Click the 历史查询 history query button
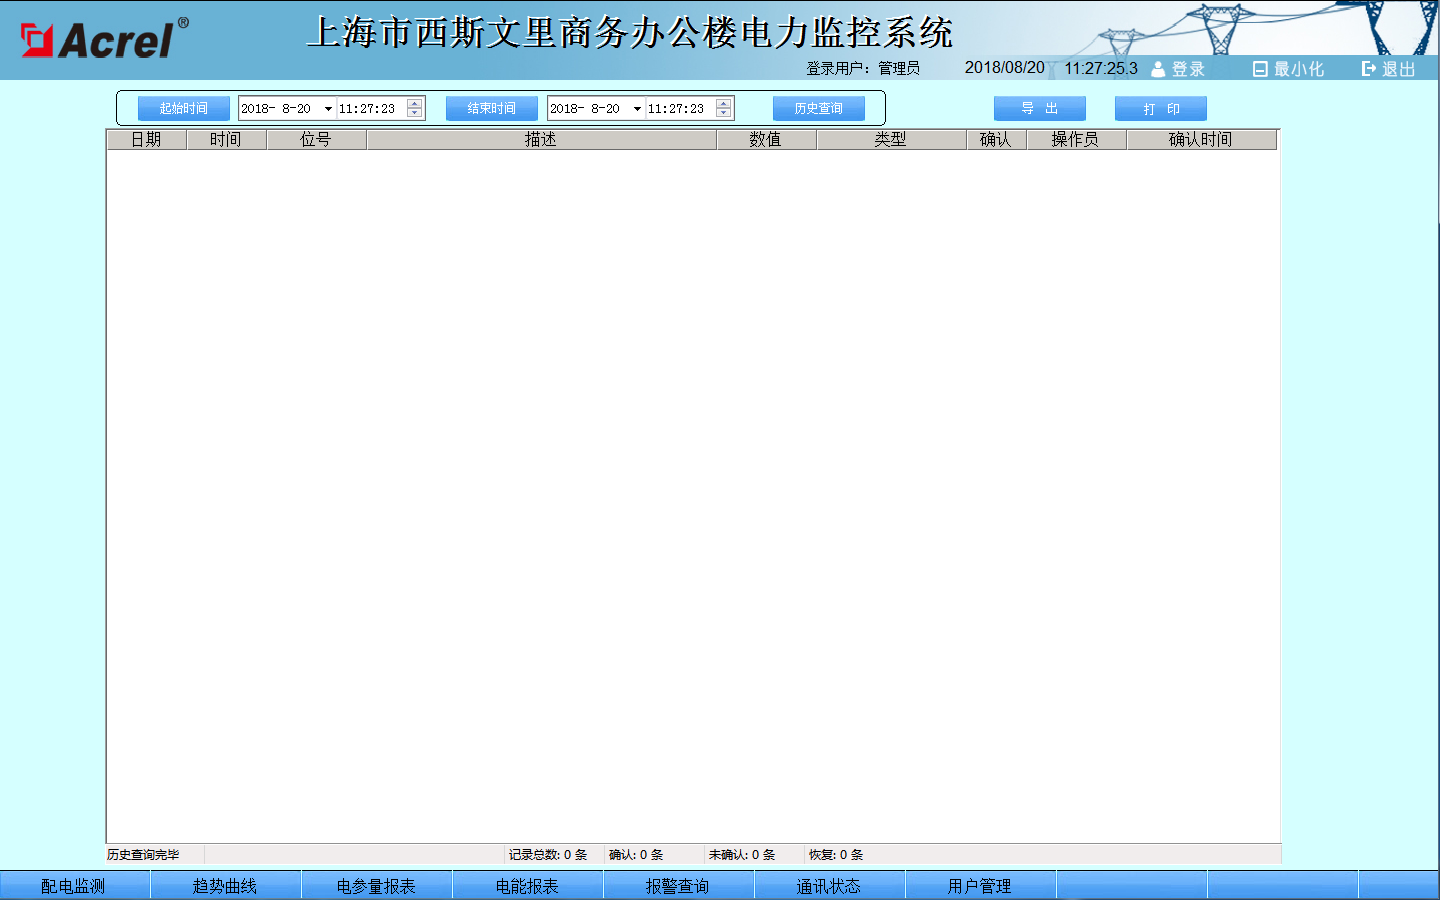 tap(818, 108)
